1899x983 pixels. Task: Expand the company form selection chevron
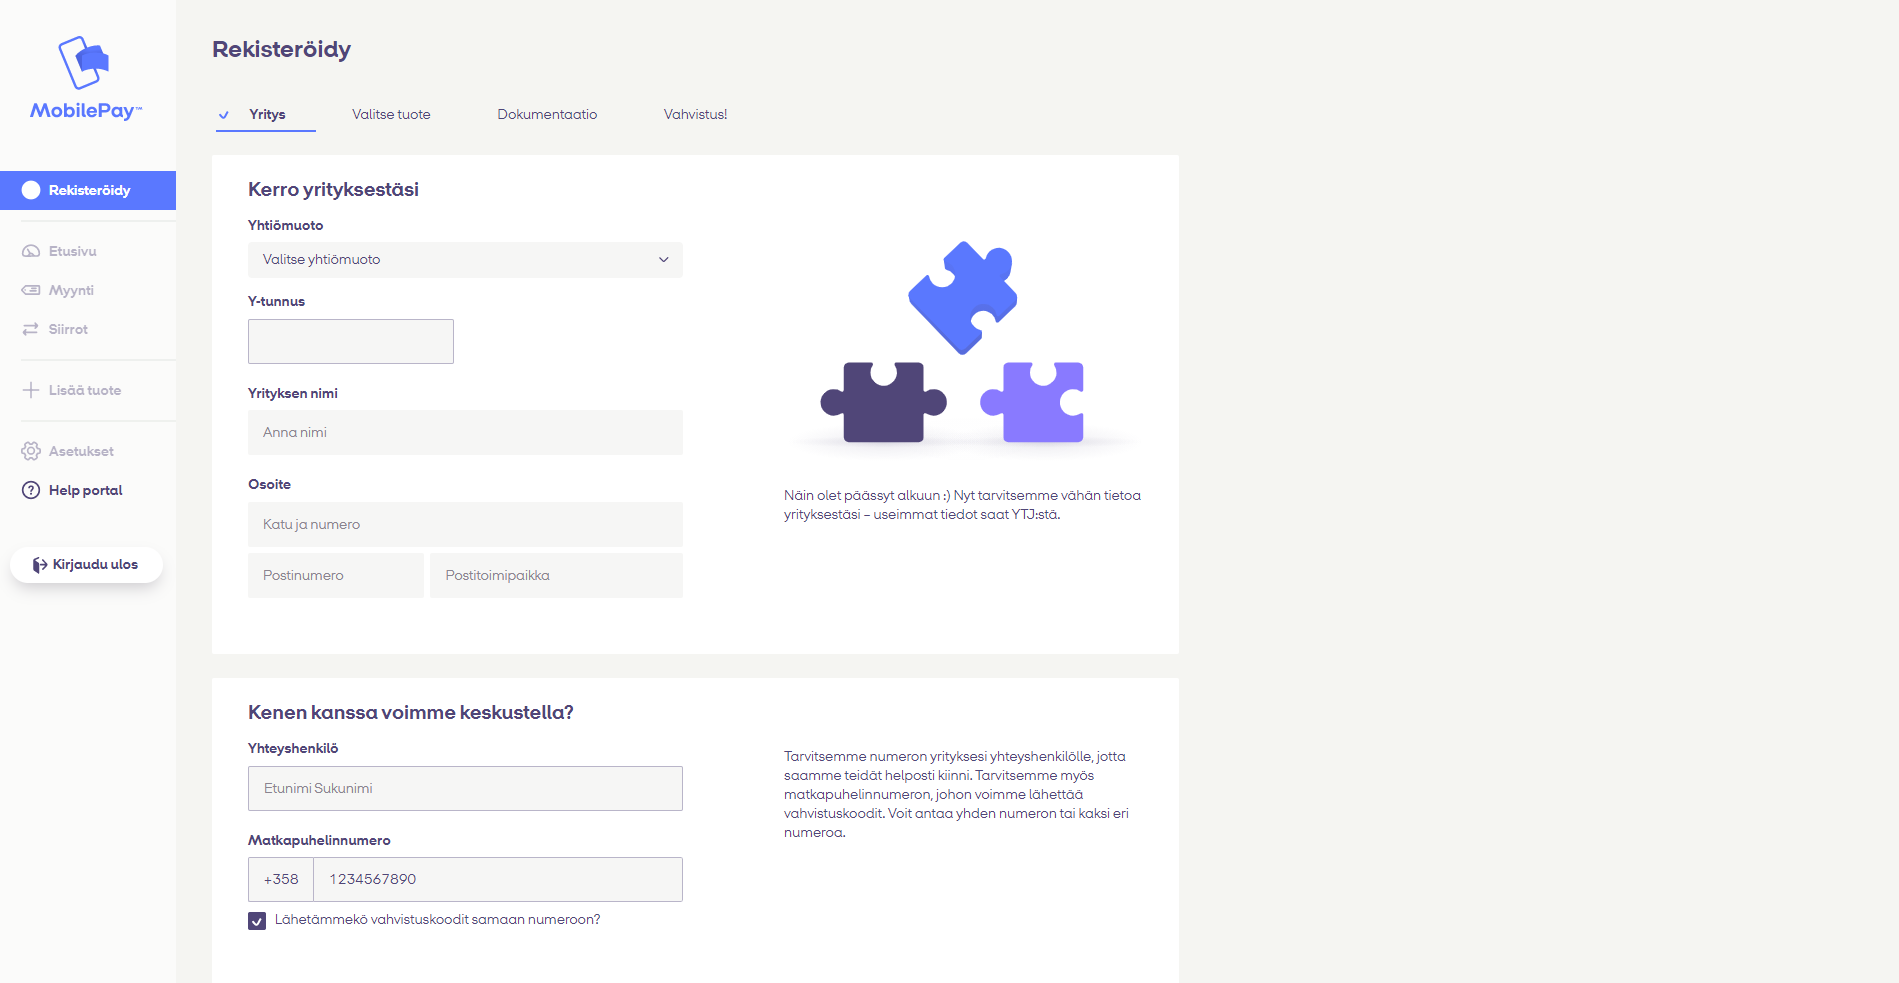tap(663, 259)
